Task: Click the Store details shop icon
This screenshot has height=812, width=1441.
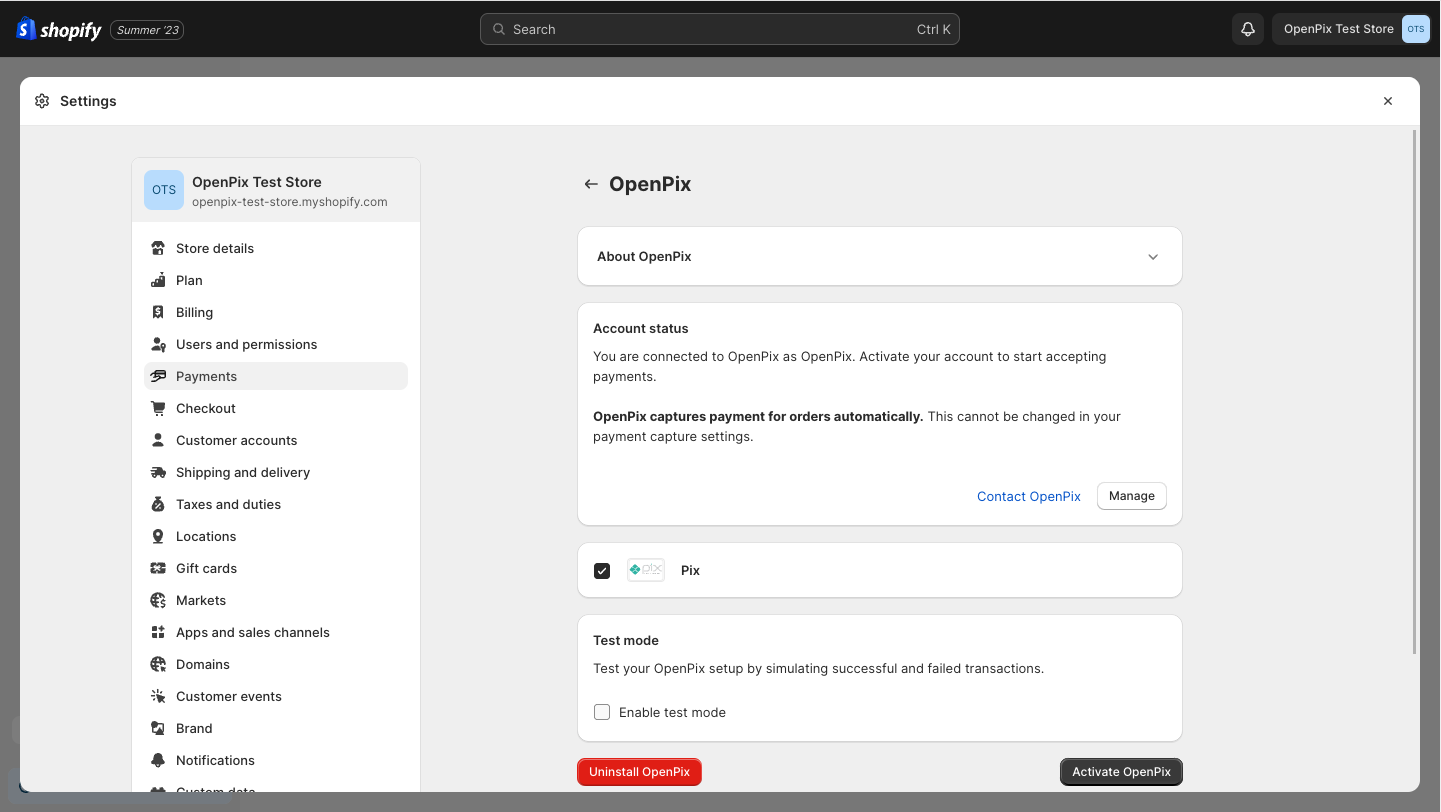Action: click(158, 248)
